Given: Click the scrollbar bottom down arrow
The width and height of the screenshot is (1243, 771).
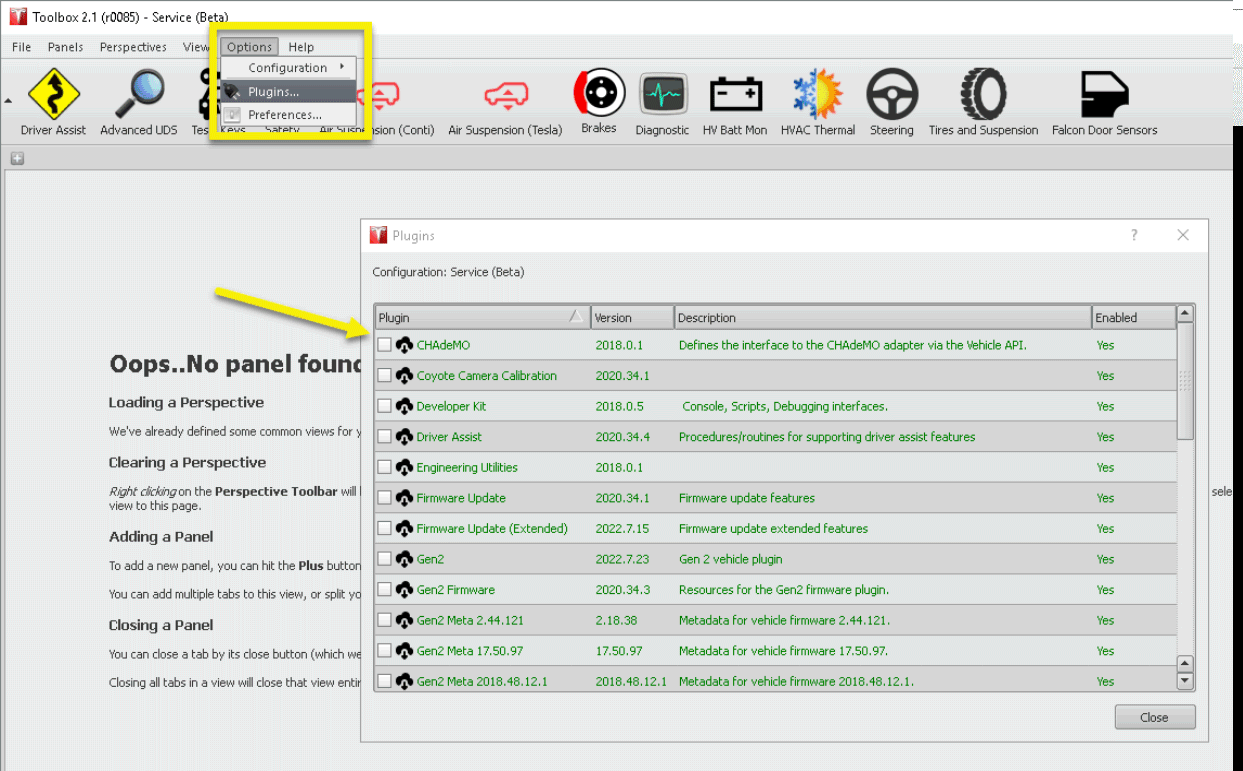Looking at the screenshot, I should [x=1185, y=681].
